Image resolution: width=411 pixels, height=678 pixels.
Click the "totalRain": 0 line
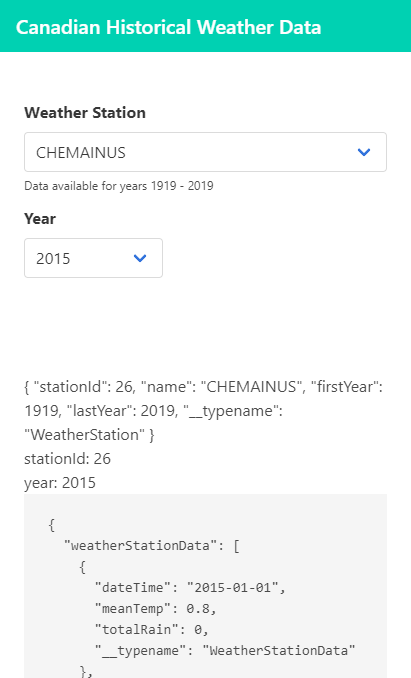coord(152,630)
